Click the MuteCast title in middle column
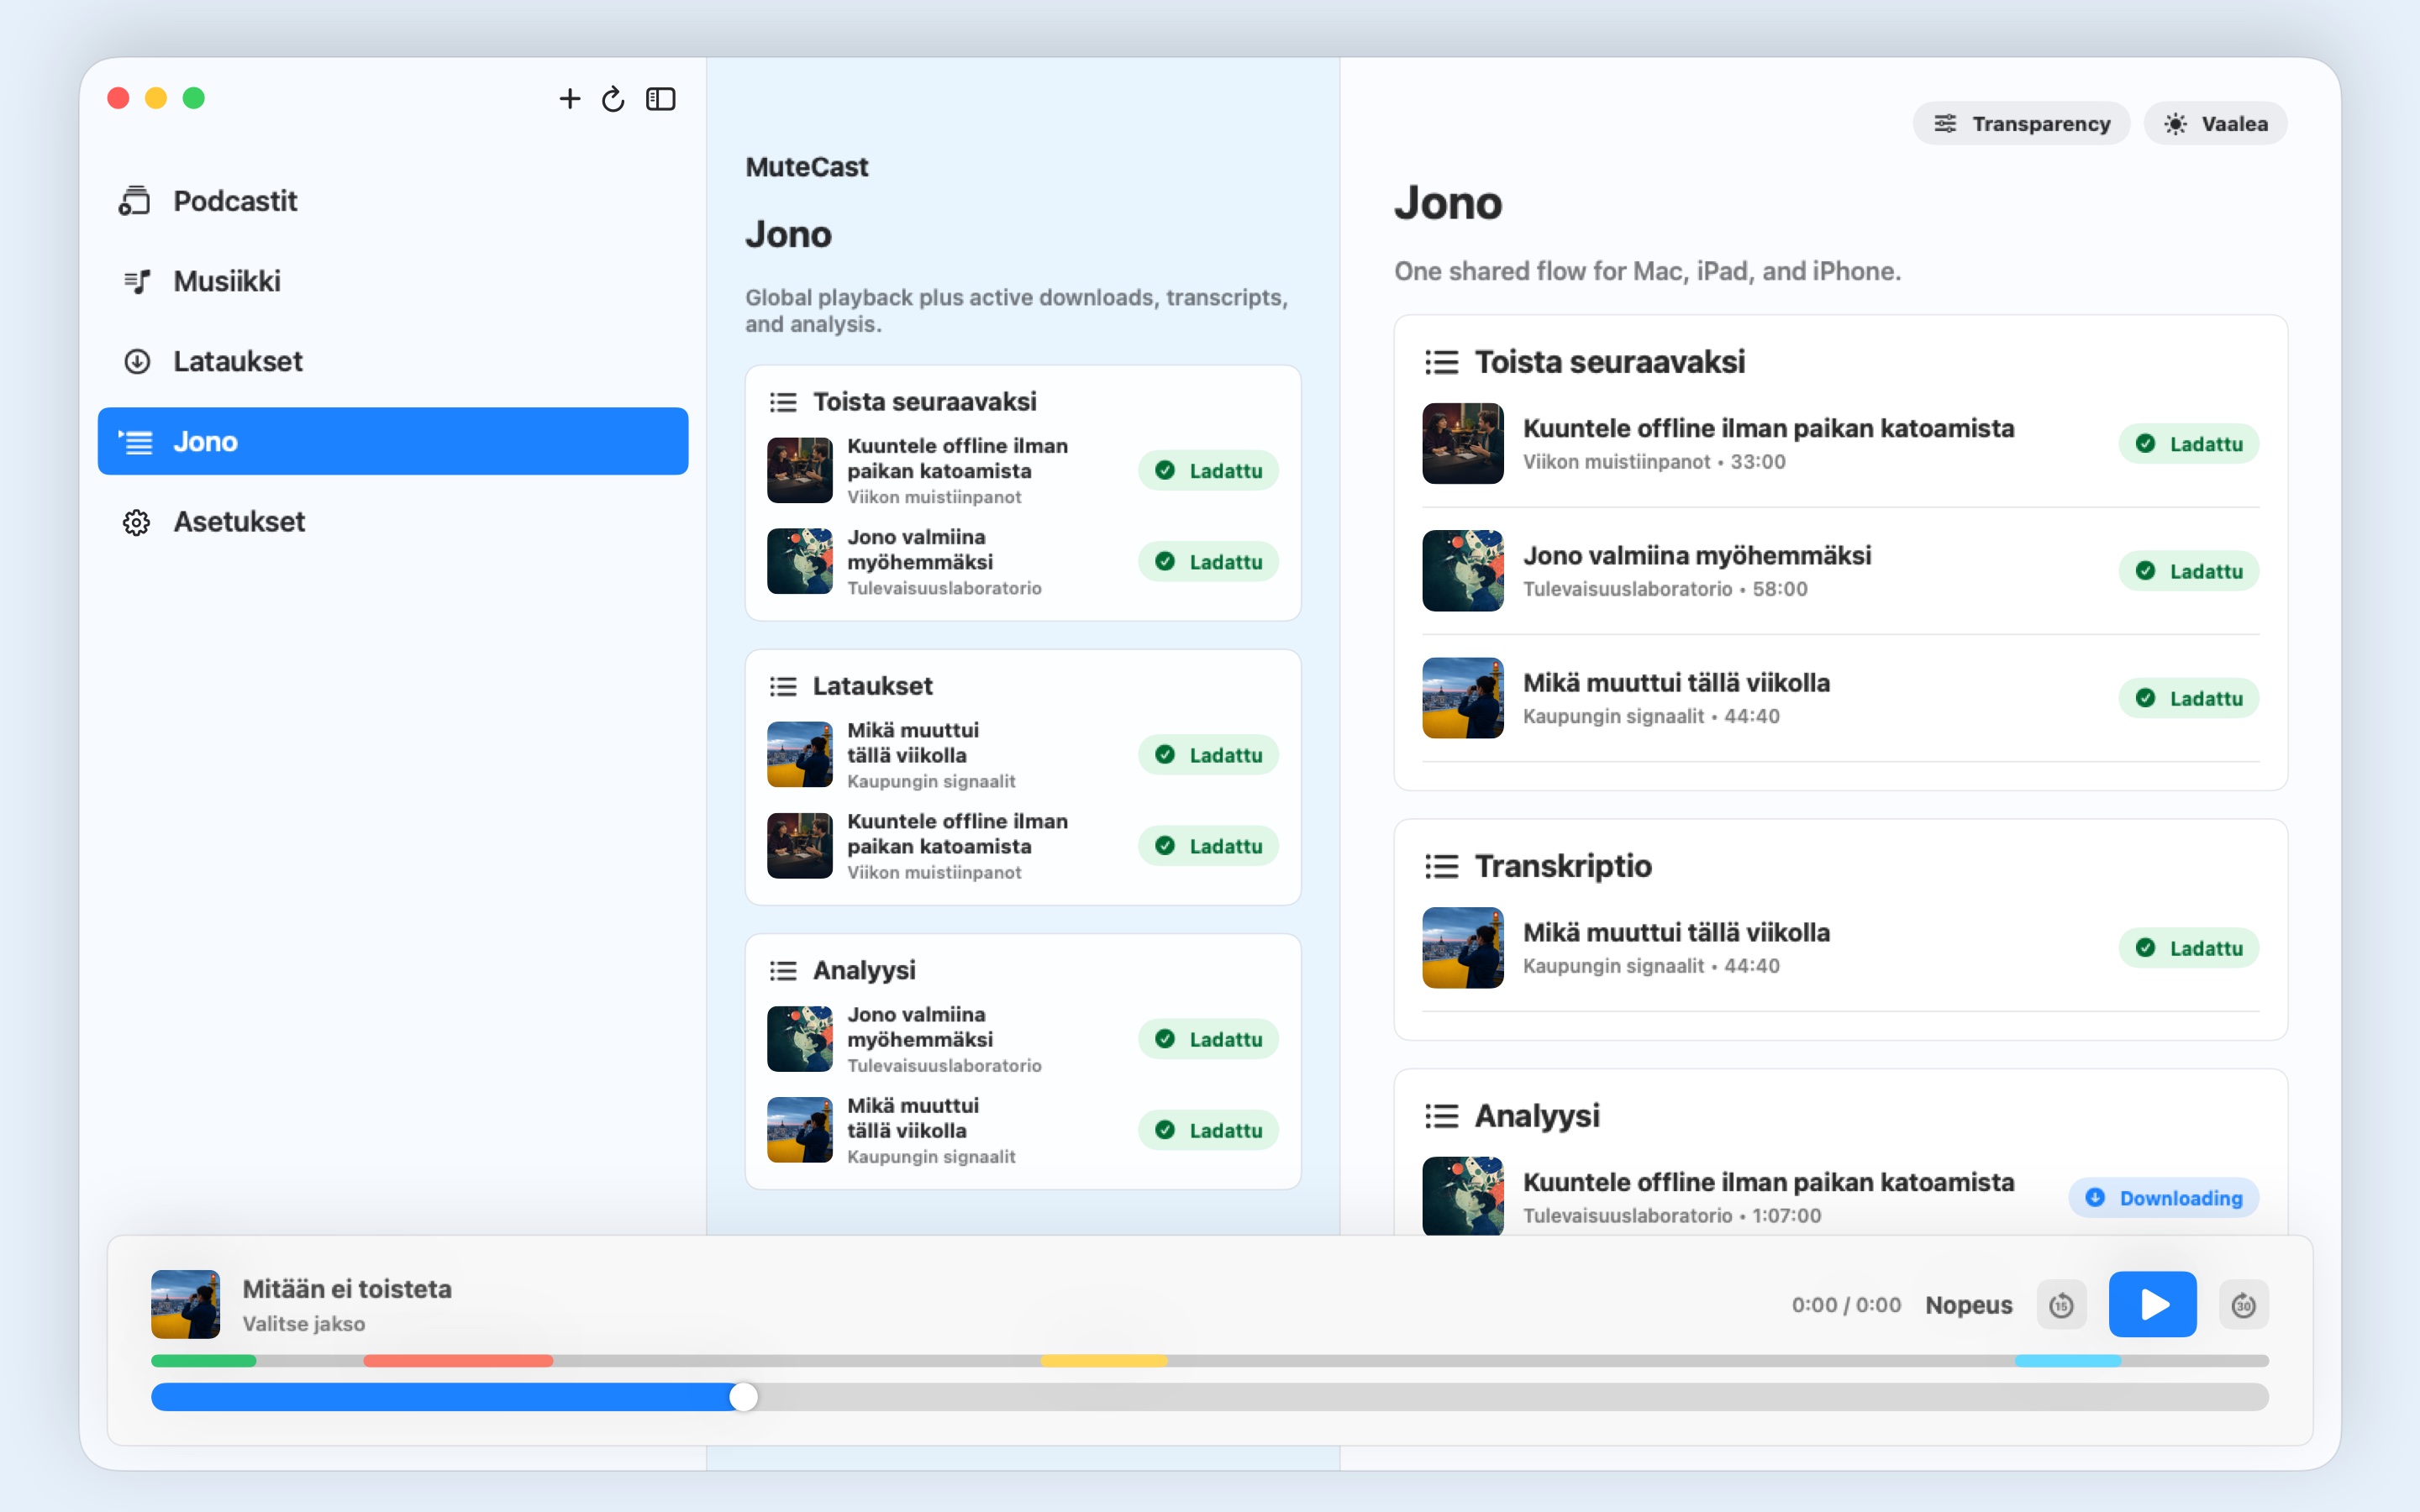 point(806,166)
